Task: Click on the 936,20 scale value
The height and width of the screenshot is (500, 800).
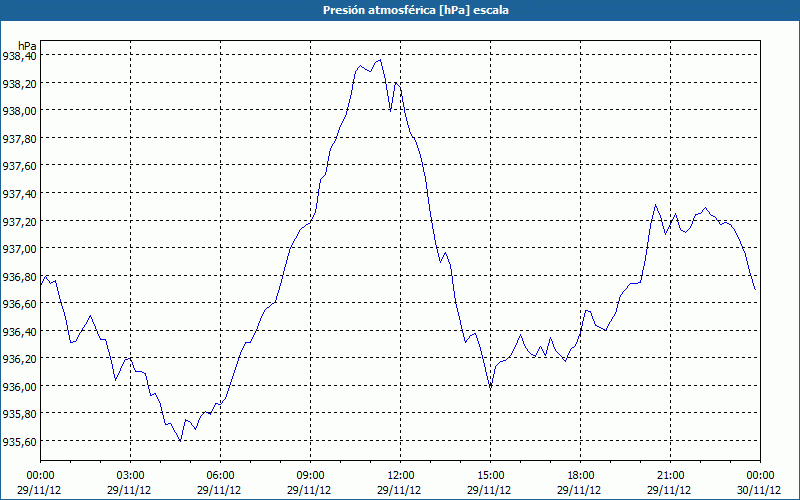Action: tap(19, 359)
